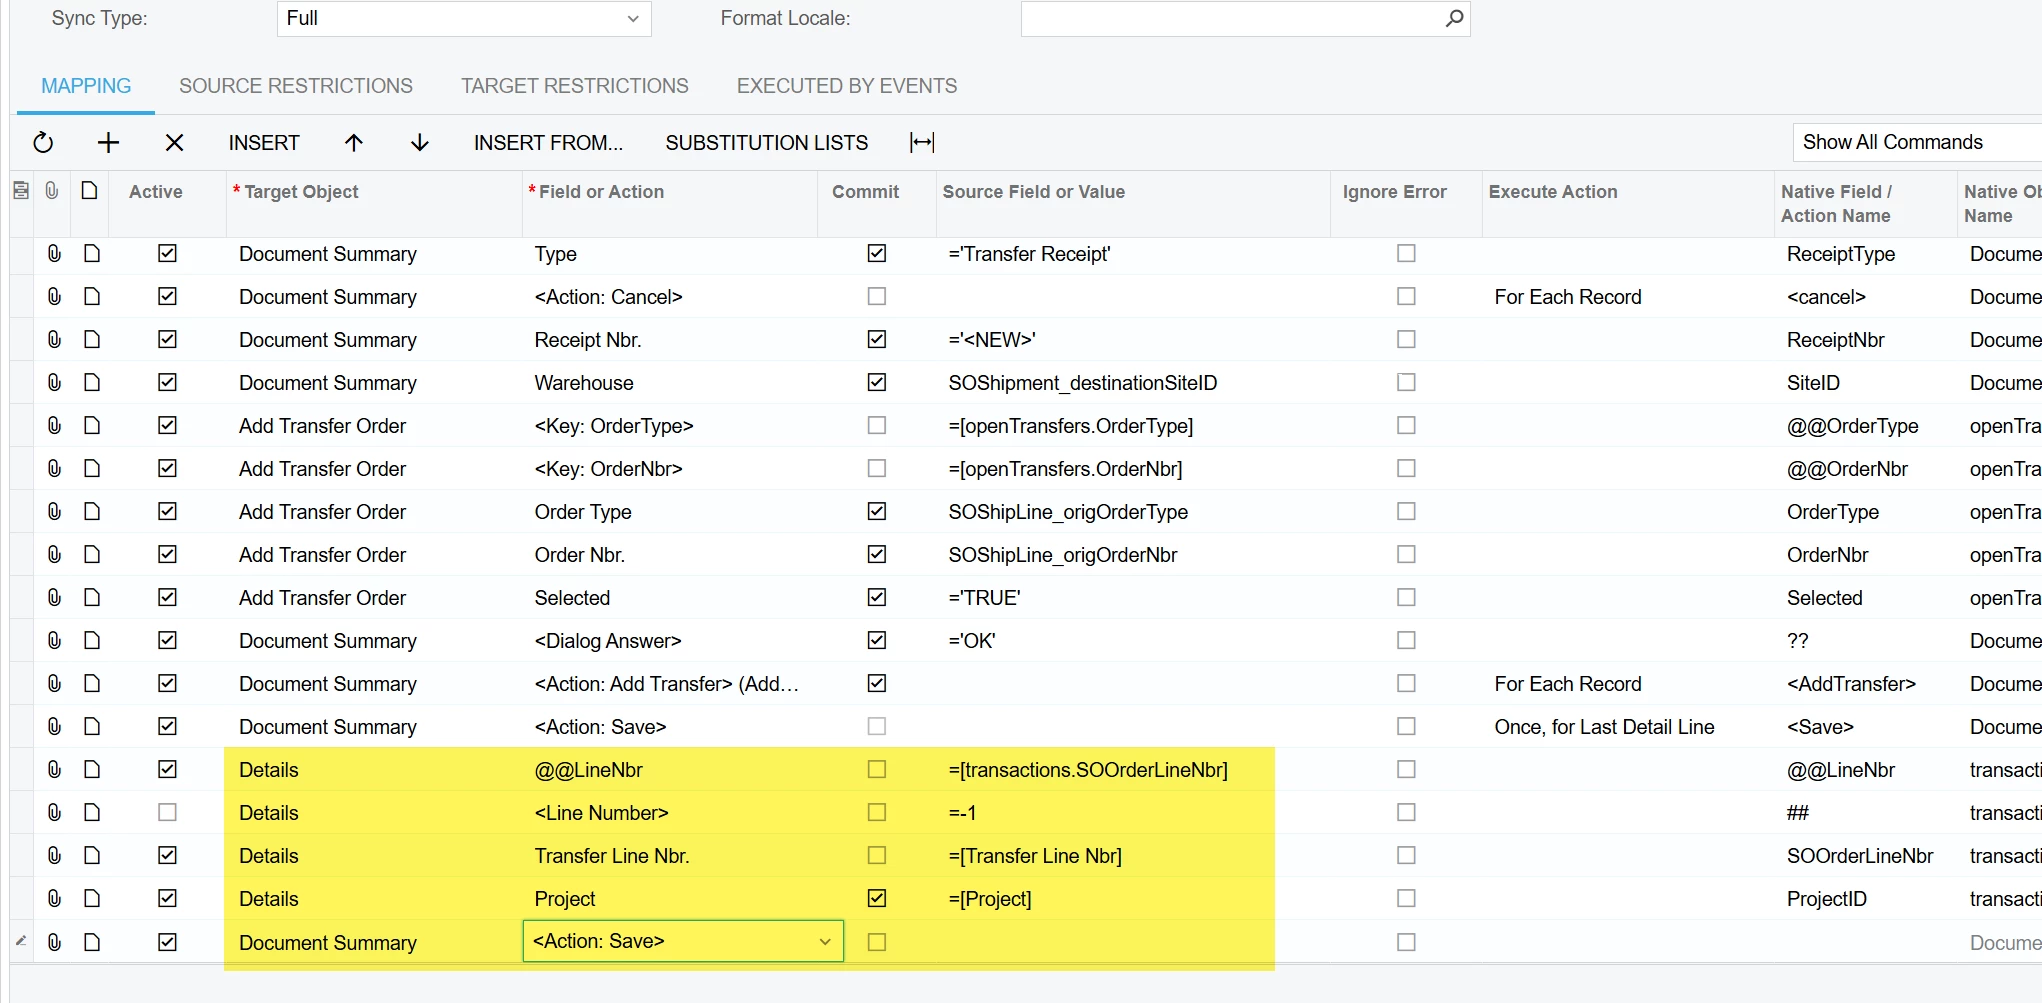This screenshot has width=2042, height=1003.
Task: Open the Executed By Events tab
Action: [x=847, y=86]
